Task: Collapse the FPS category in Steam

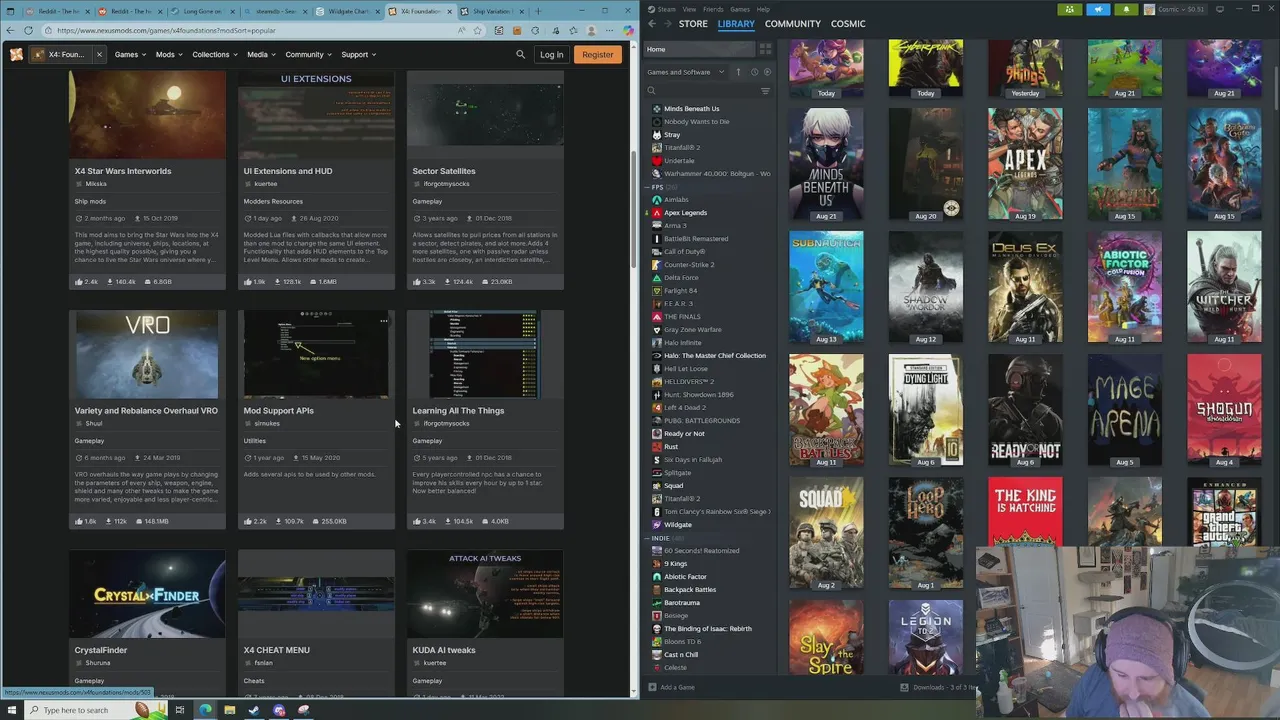Action: click(x=649, y=187)
